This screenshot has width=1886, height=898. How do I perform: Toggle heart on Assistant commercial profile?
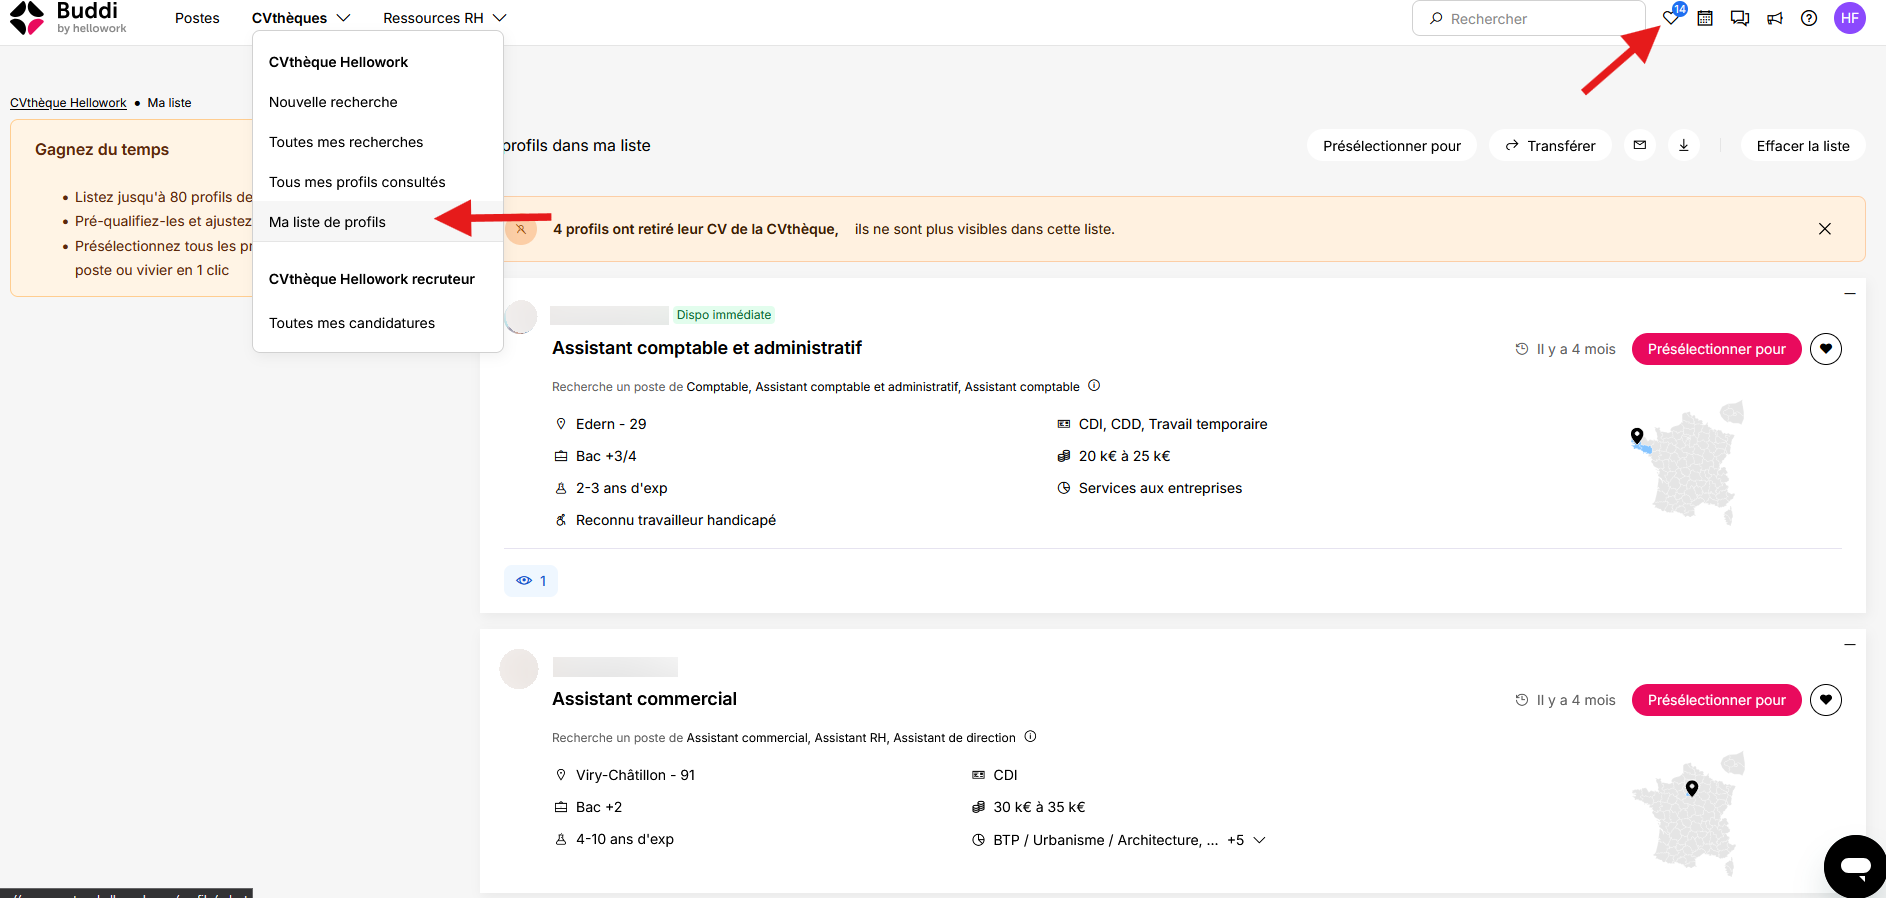(x=1826, y=700)
